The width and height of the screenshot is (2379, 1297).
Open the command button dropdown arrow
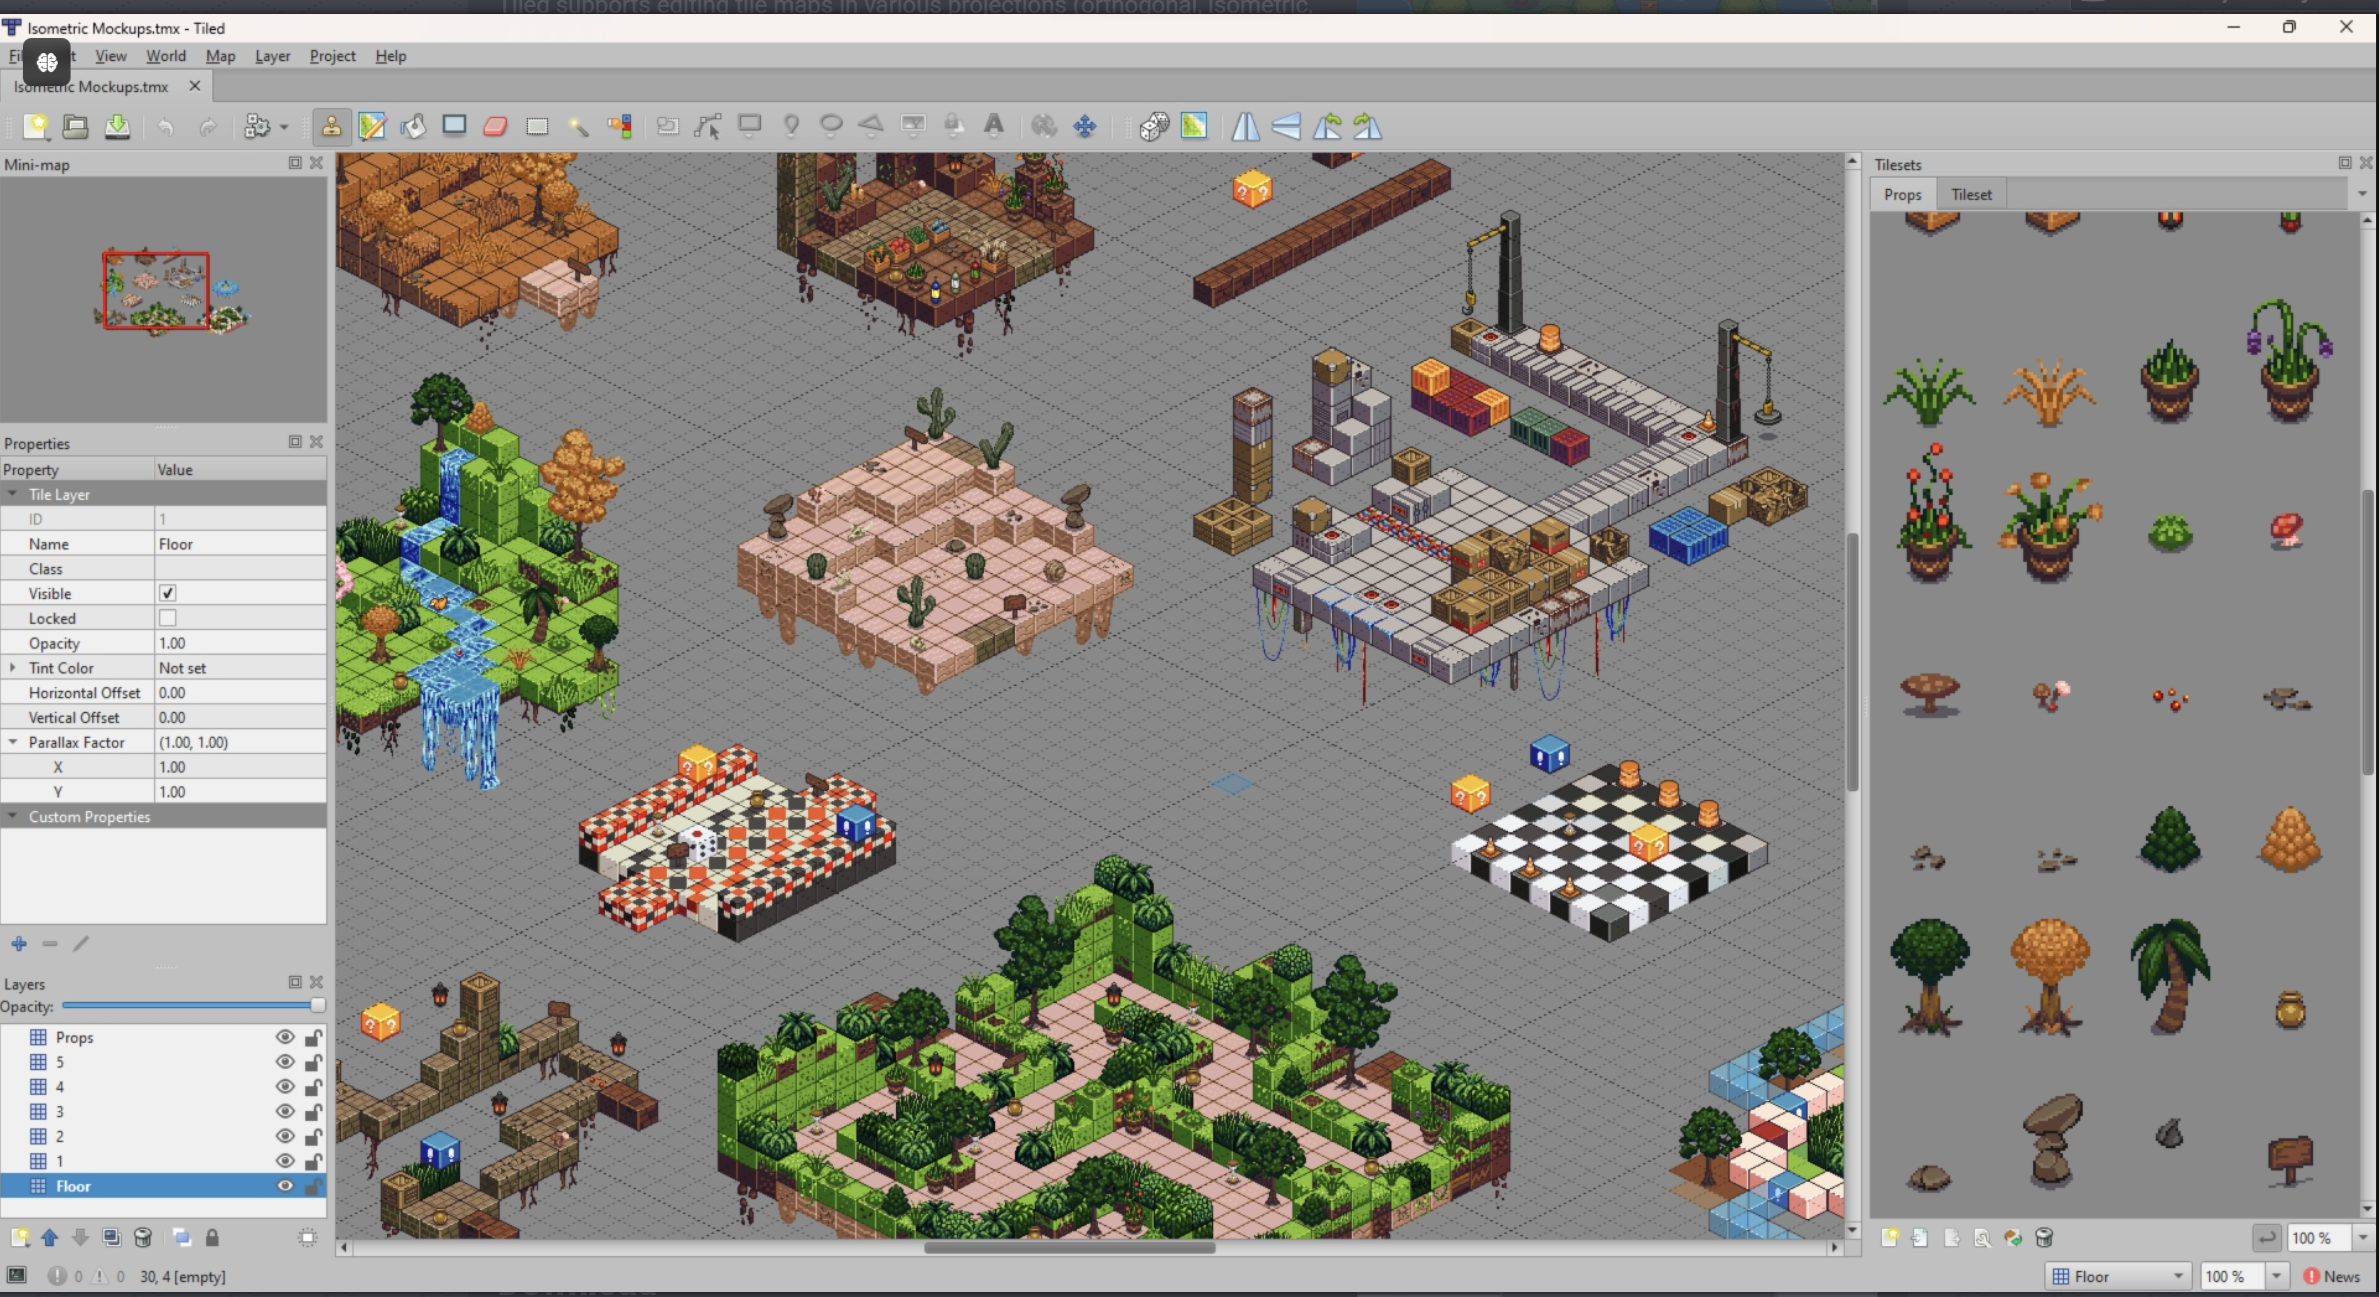(x=284, y=127)
